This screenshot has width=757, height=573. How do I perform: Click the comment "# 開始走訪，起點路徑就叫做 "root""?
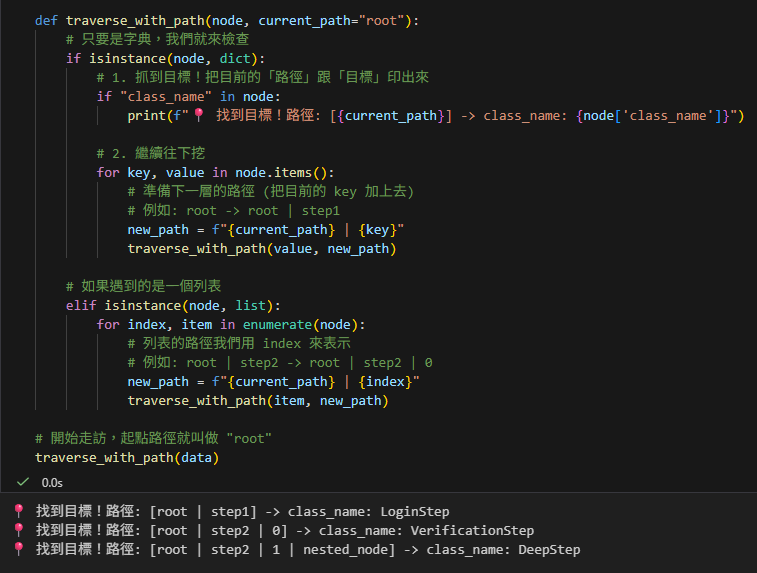154,438
